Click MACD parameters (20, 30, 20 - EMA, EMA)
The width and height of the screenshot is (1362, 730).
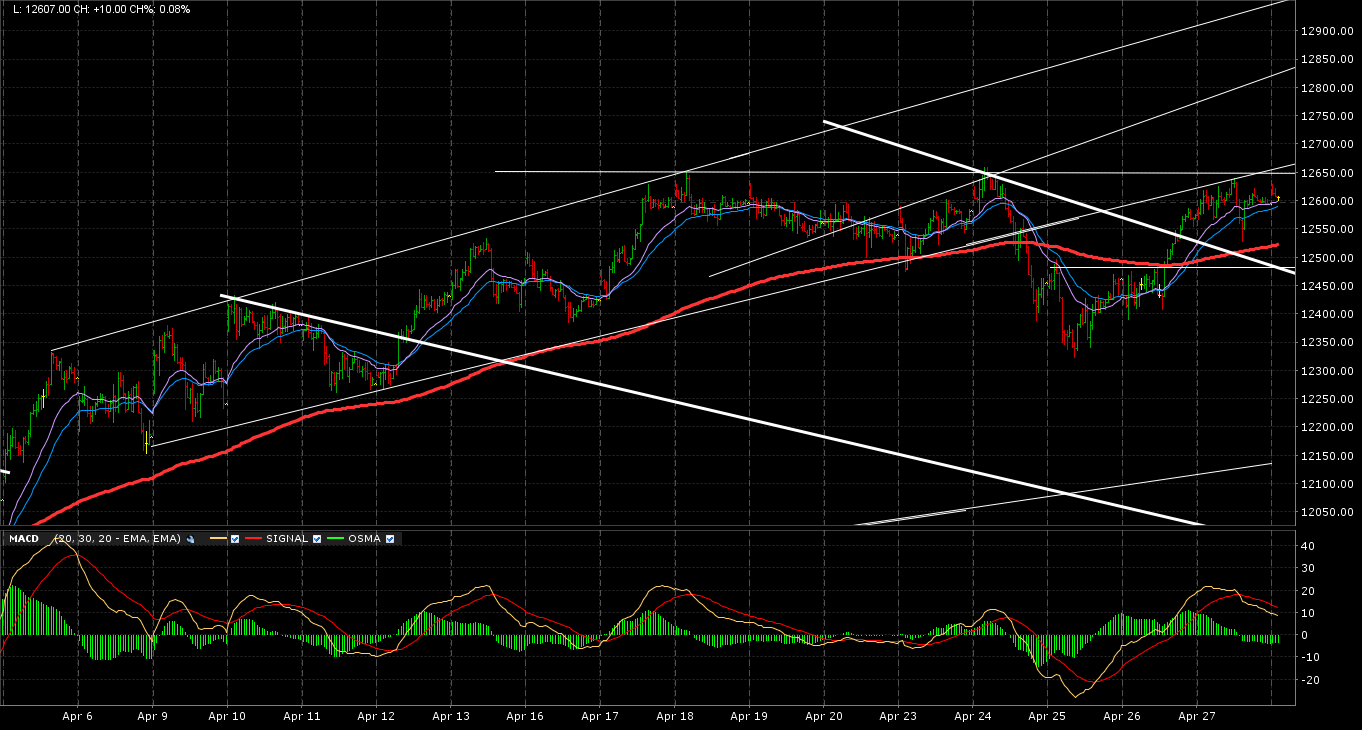118,539
